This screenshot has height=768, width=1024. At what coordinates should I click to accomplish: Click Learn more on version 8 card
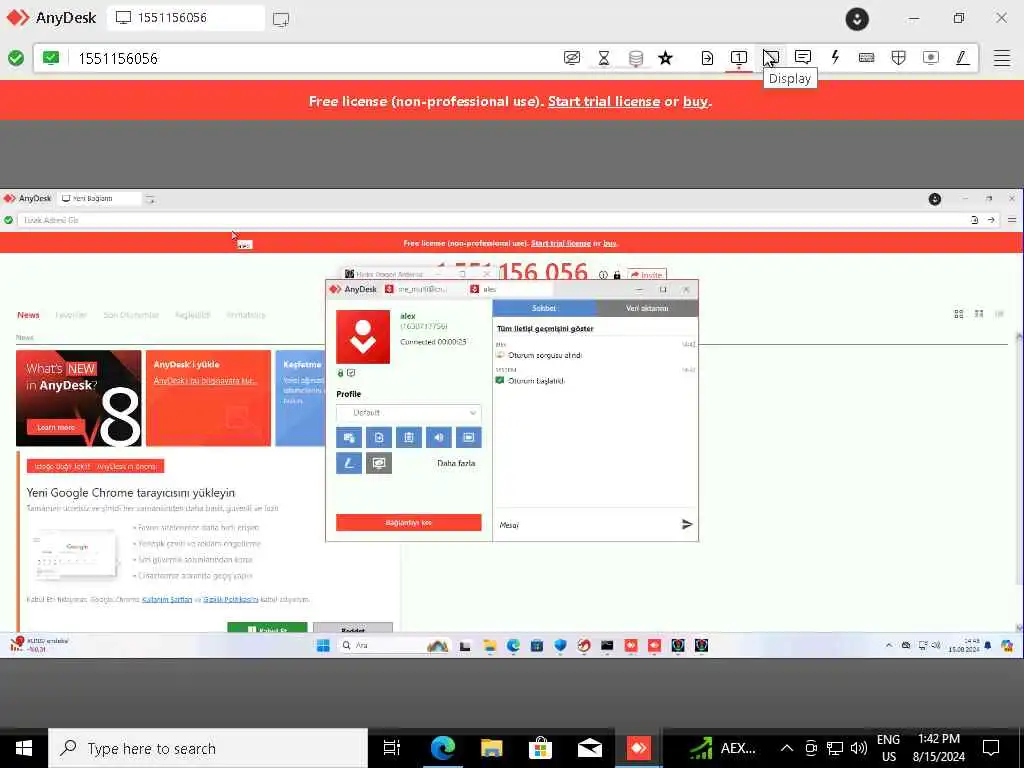click(x=56, y=427)
